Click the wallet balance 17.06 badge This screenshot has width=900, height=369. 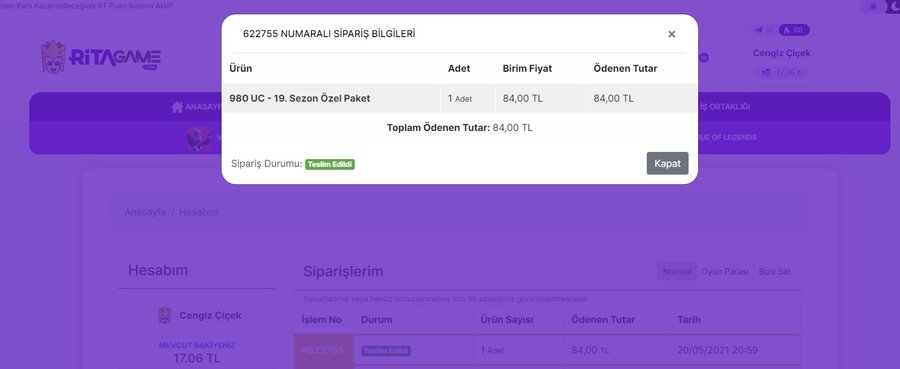[781, 73]
